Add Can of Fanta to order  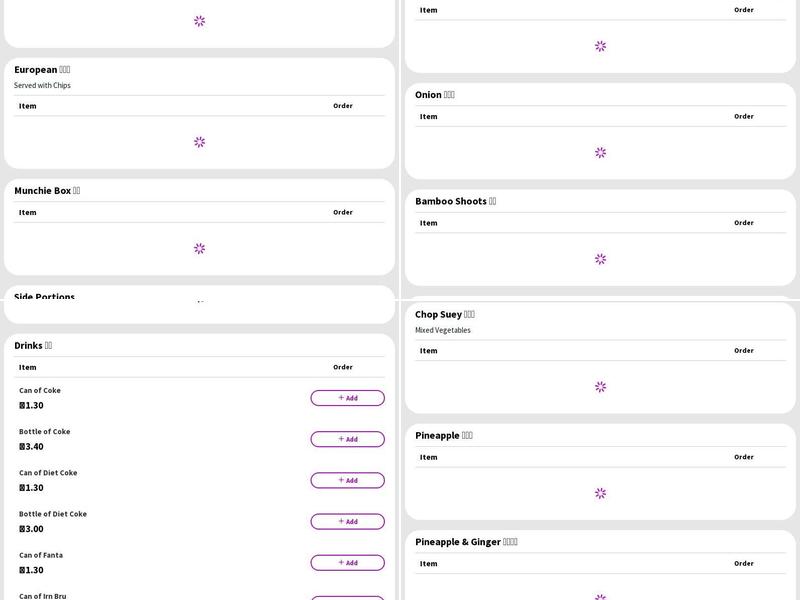coord(347,563)
